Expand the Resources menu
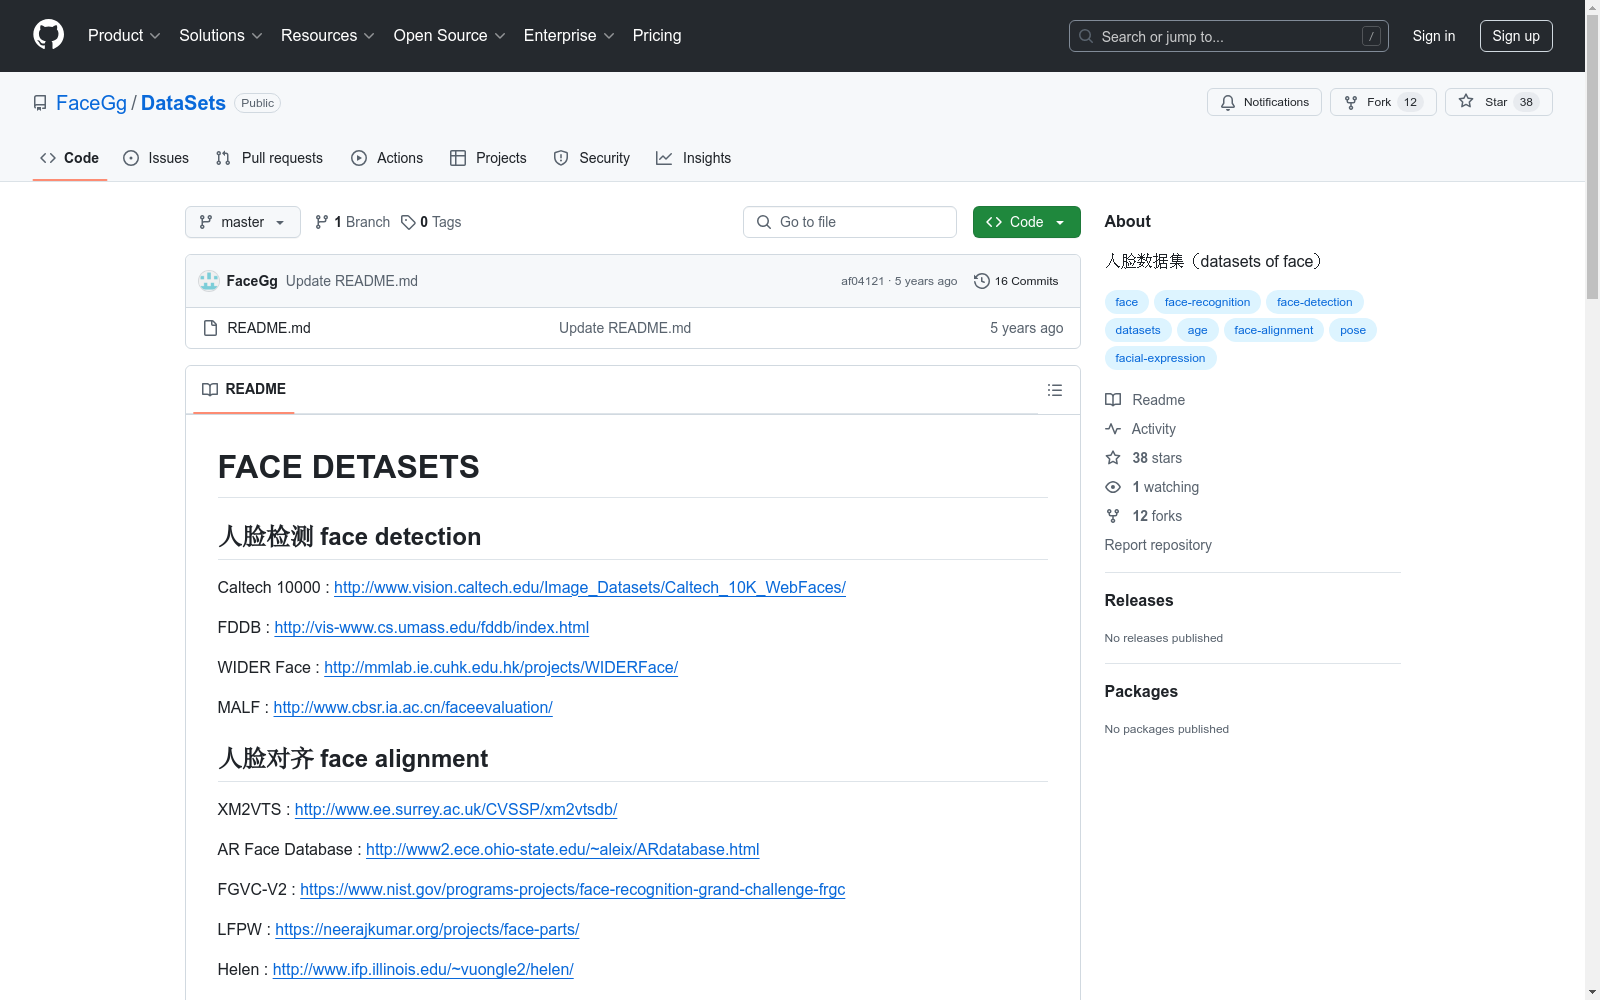 328,35
